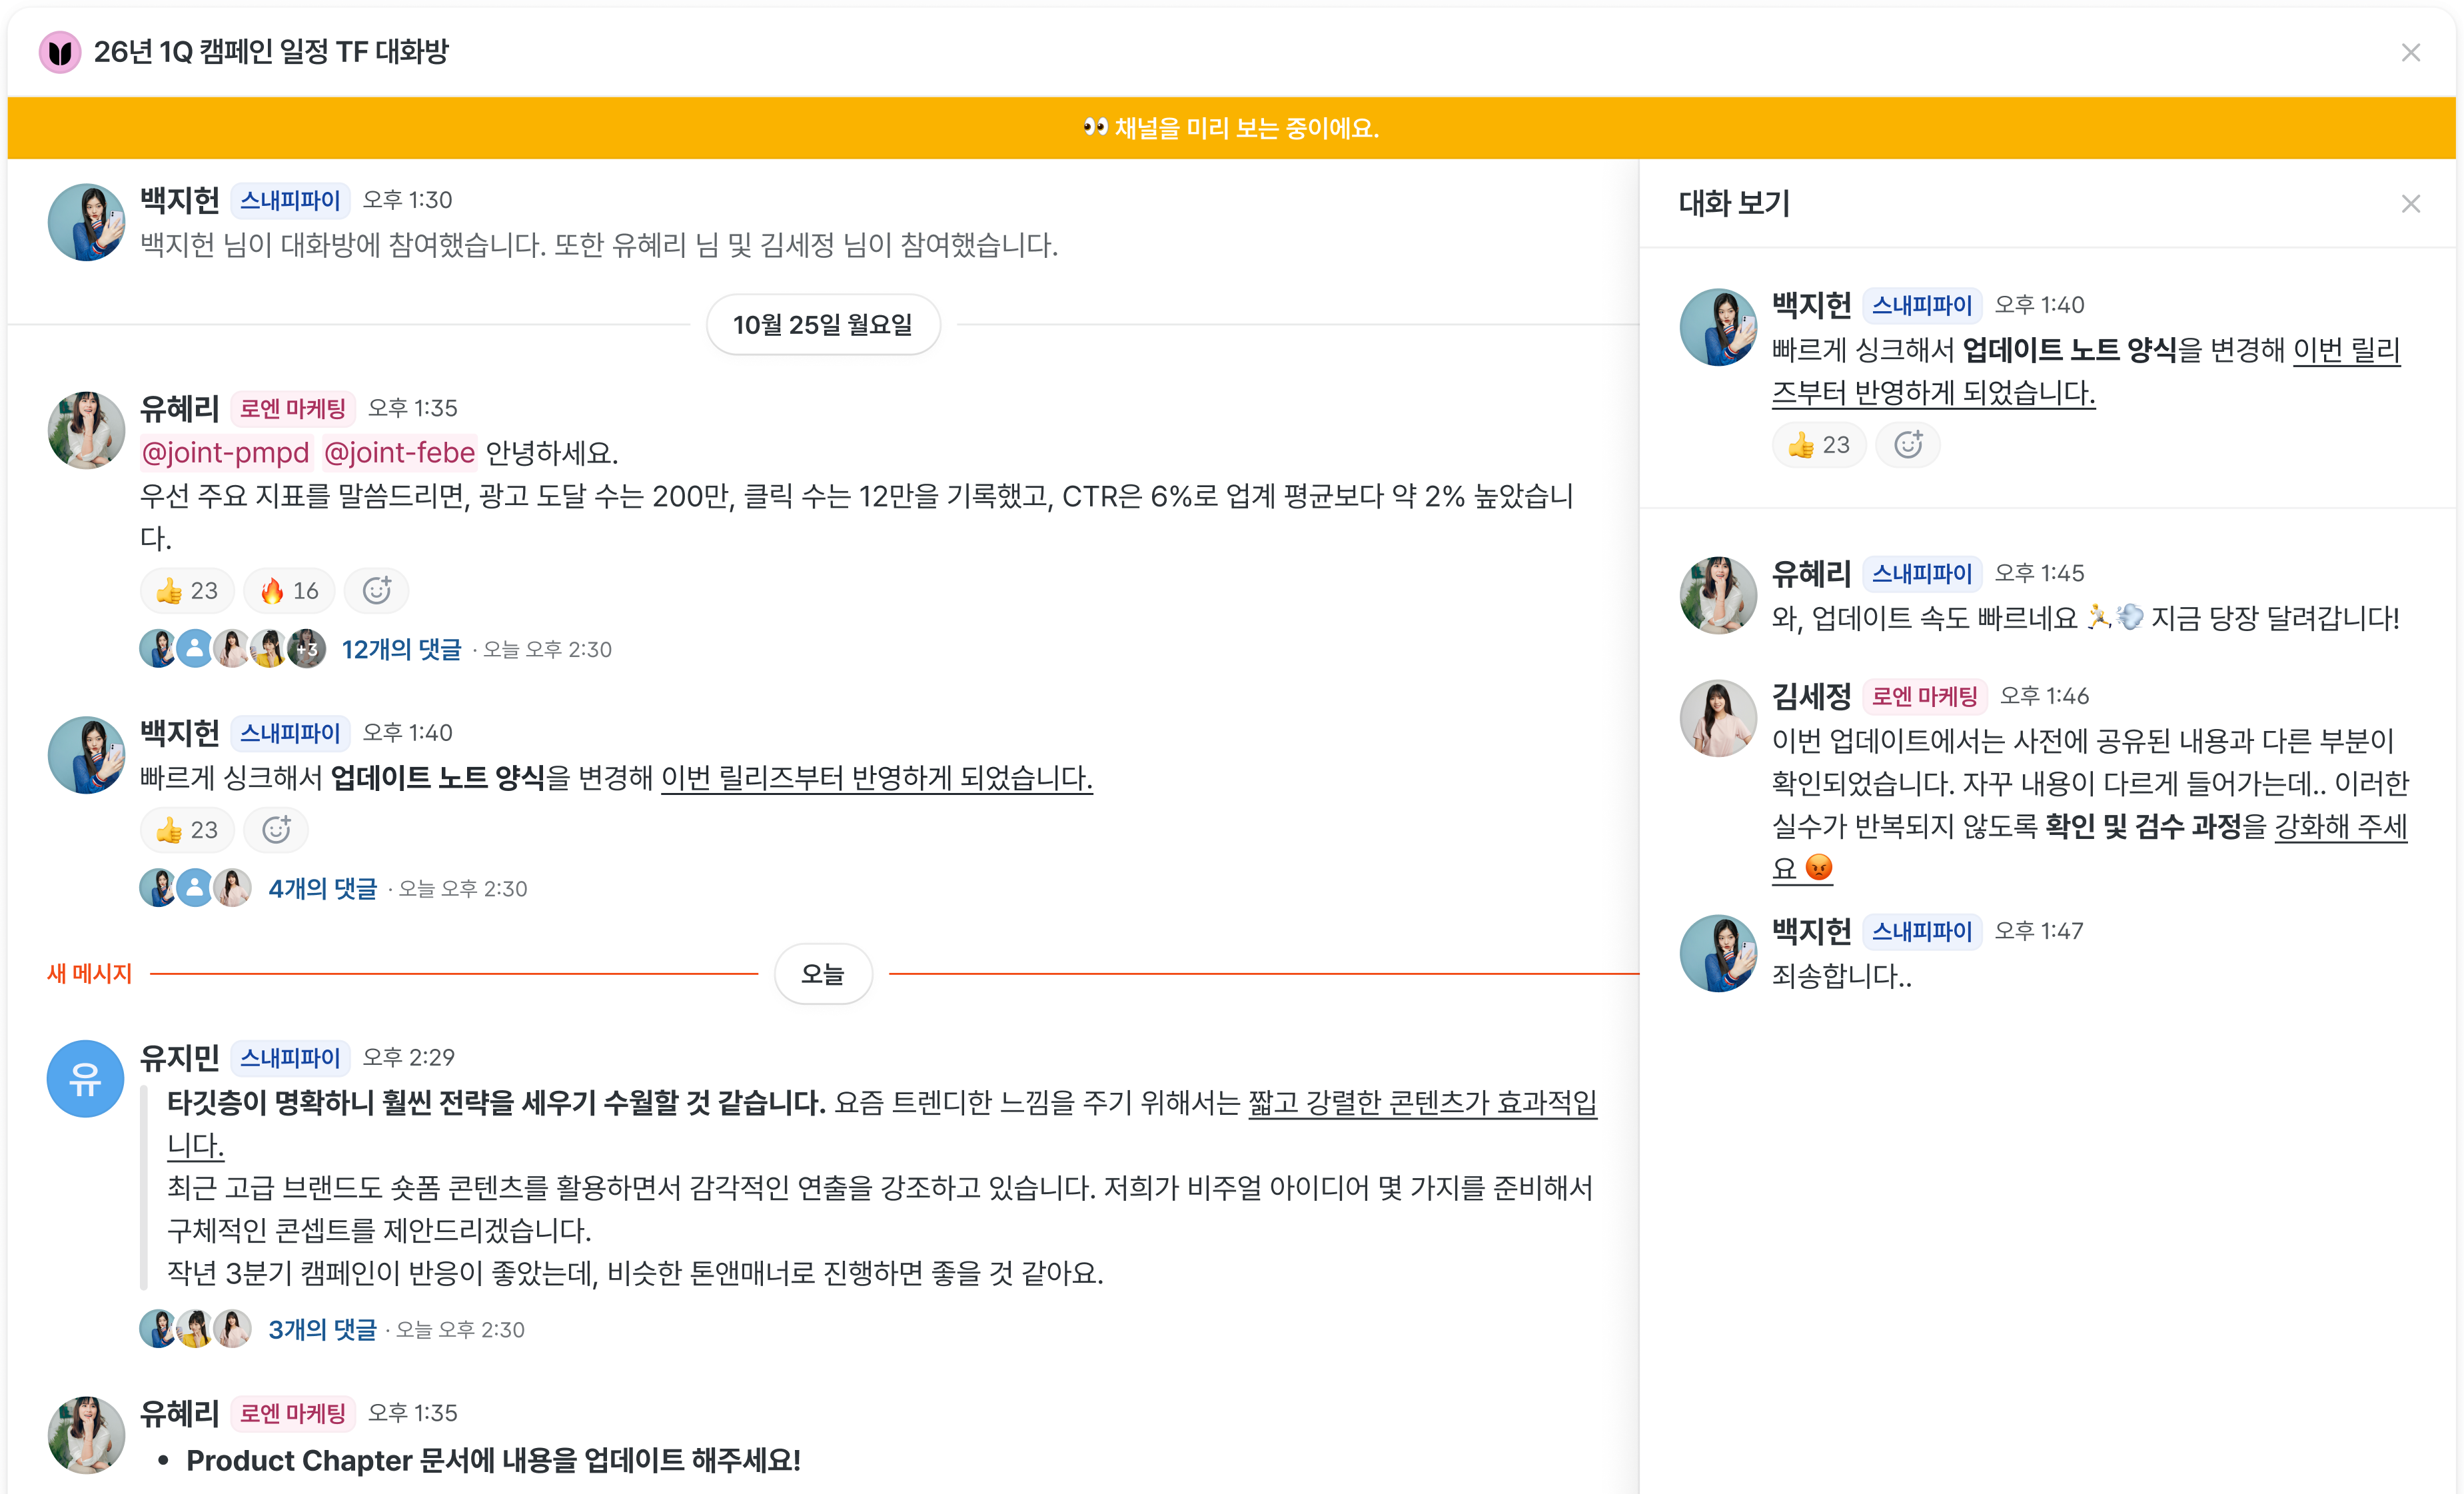The height and width of the screenshot is (1494, 2464).
Task: Click the stacked avatars beside 12개의 댓글
Action: [233, 649]
